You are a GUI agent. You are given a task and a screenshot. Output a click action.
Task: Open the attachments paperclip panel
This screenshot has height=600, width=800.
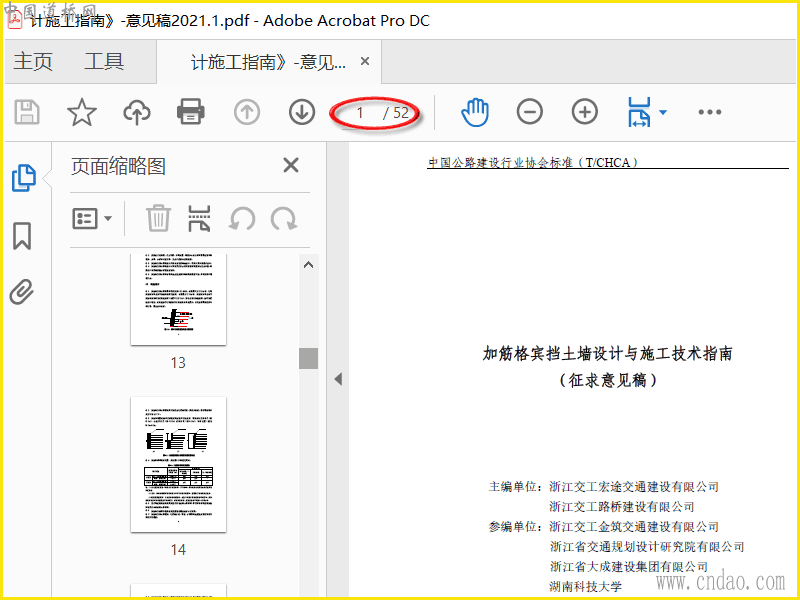(x=21, y=292)
